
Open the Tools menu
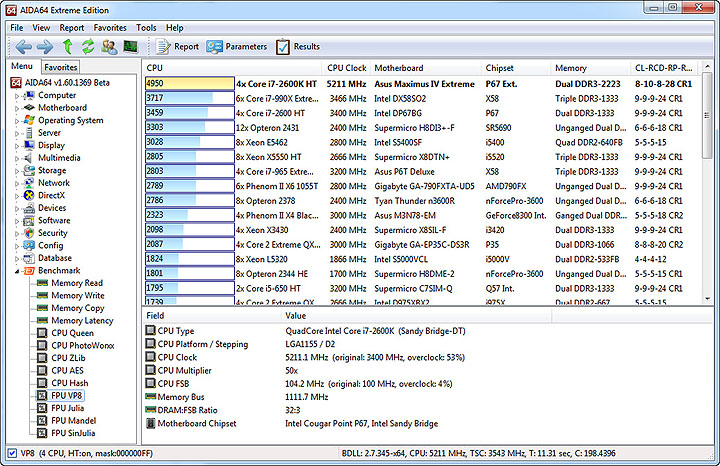(146, 28)
